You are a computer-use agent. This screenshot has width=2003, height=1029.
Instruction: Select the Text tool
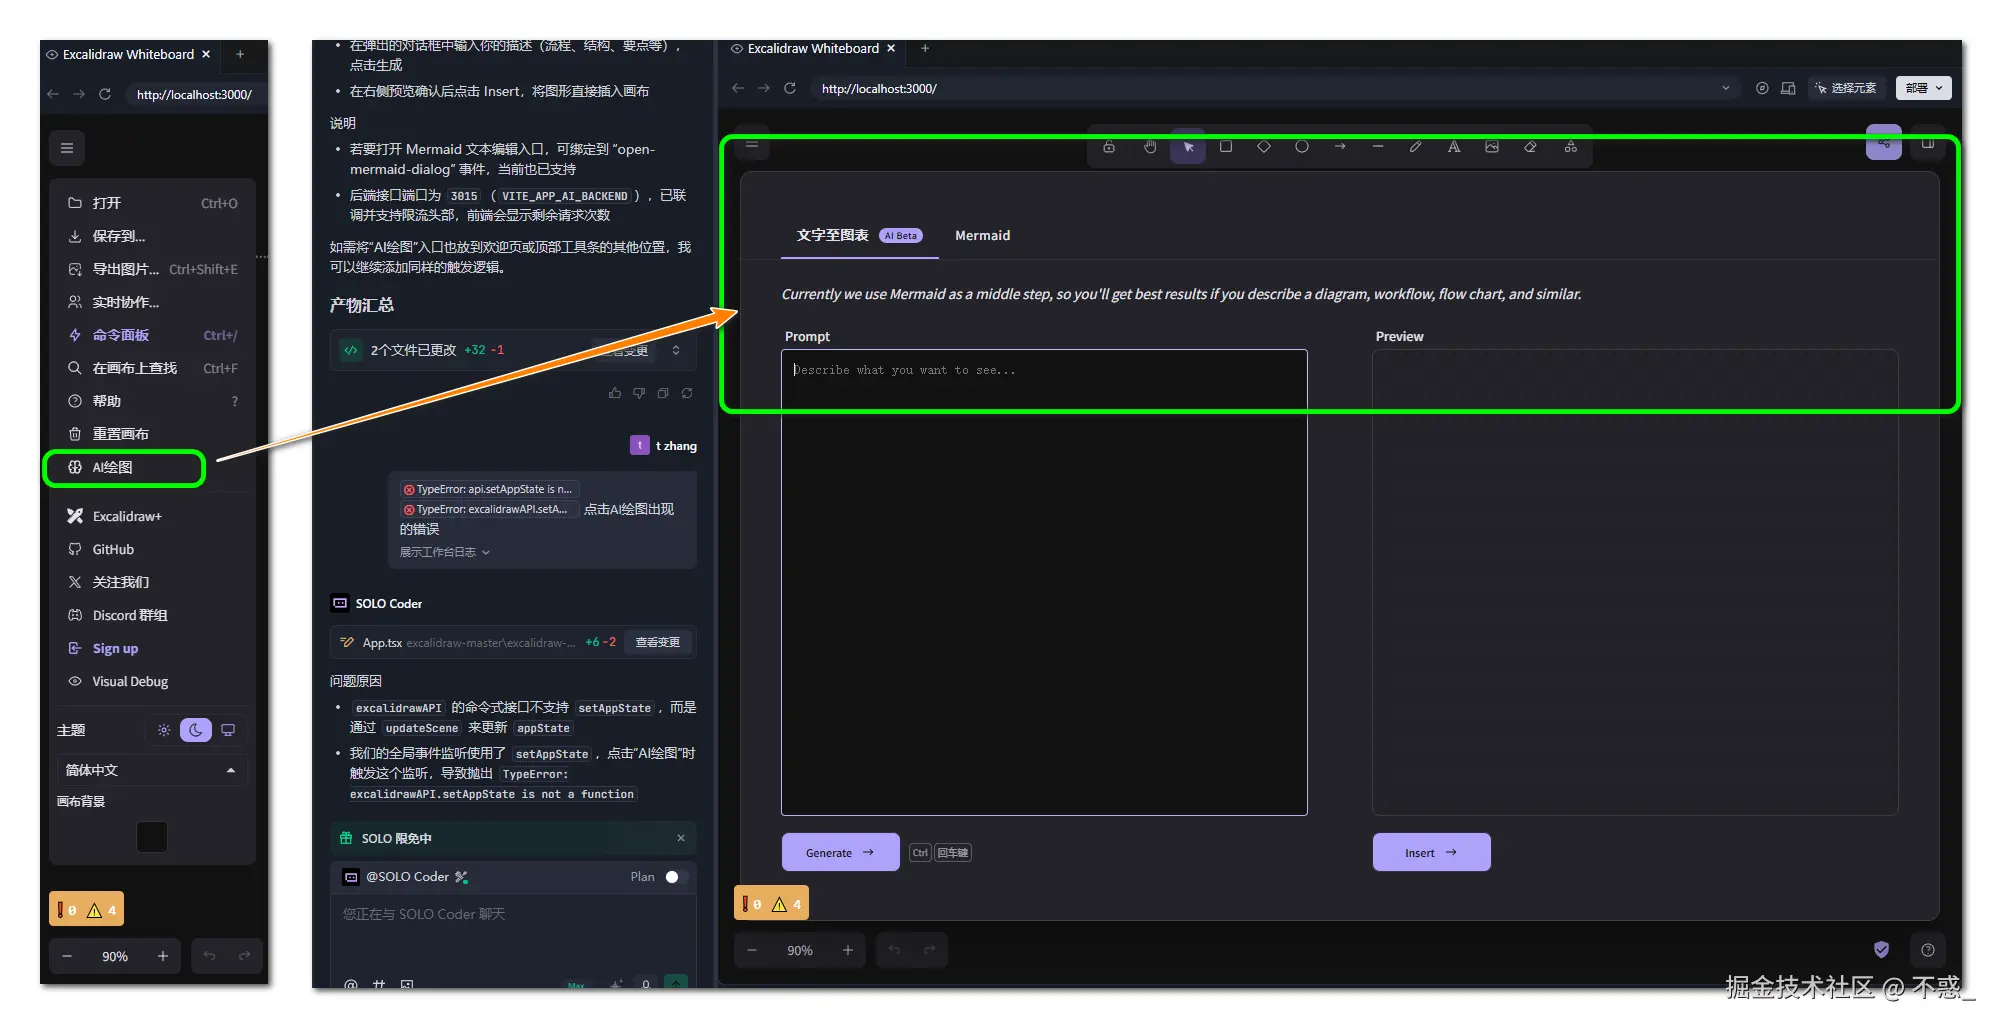(1454, 147)
